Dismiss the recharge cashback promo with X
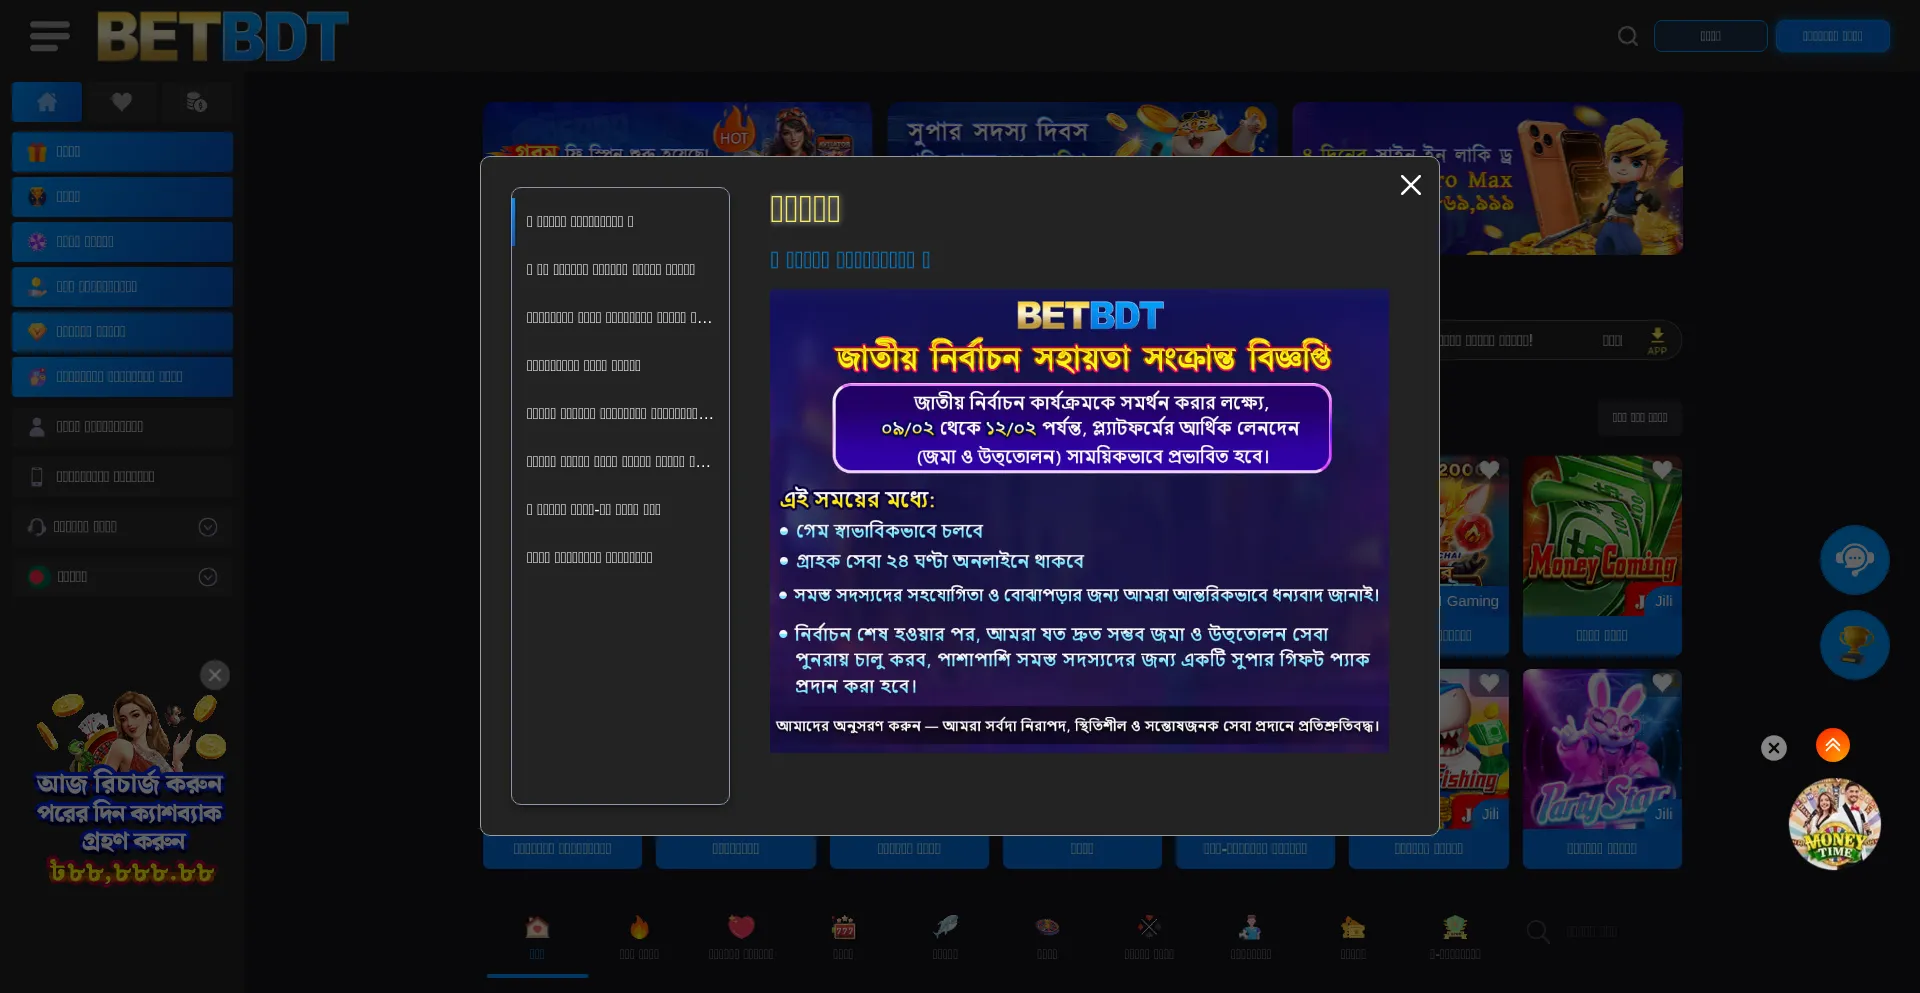Image resolution: width=1920 pixels, height=993 pixels. [x=215, y=675]
